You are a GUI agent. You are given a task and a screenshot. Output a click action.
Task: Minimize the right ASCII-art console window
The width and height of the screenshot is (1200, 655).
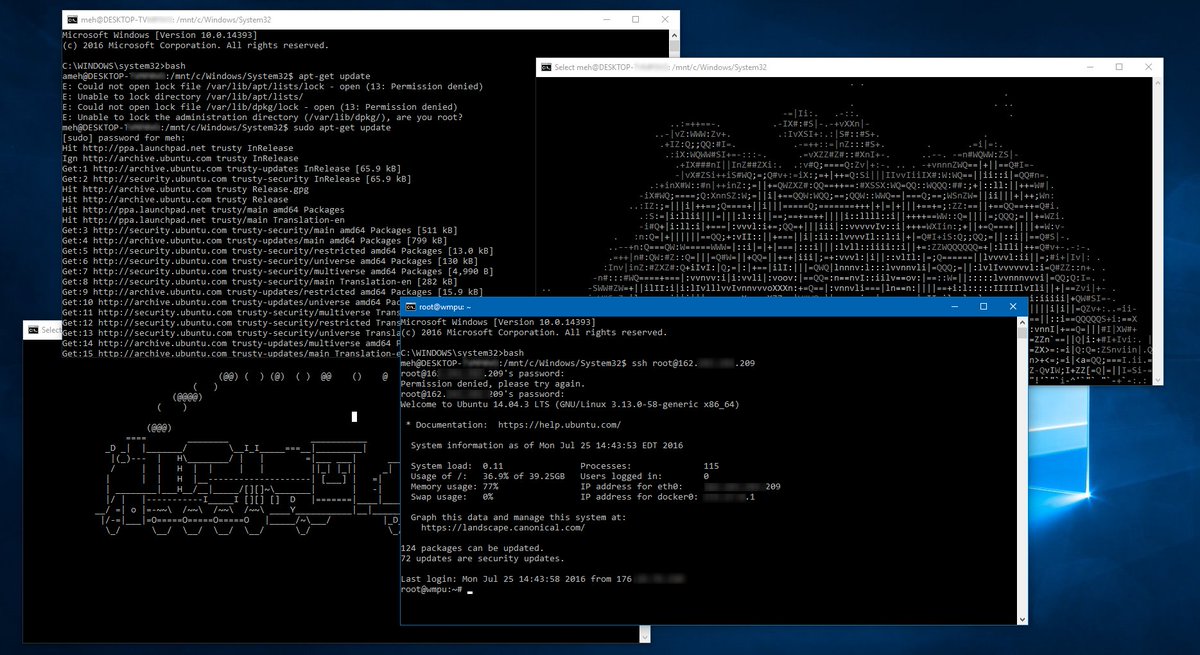coord(1091,66)
